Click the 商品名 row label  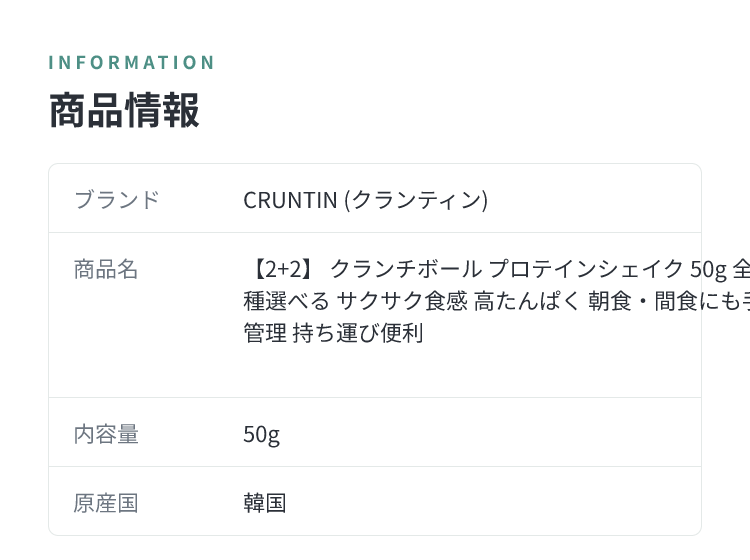tap(106, 269)
